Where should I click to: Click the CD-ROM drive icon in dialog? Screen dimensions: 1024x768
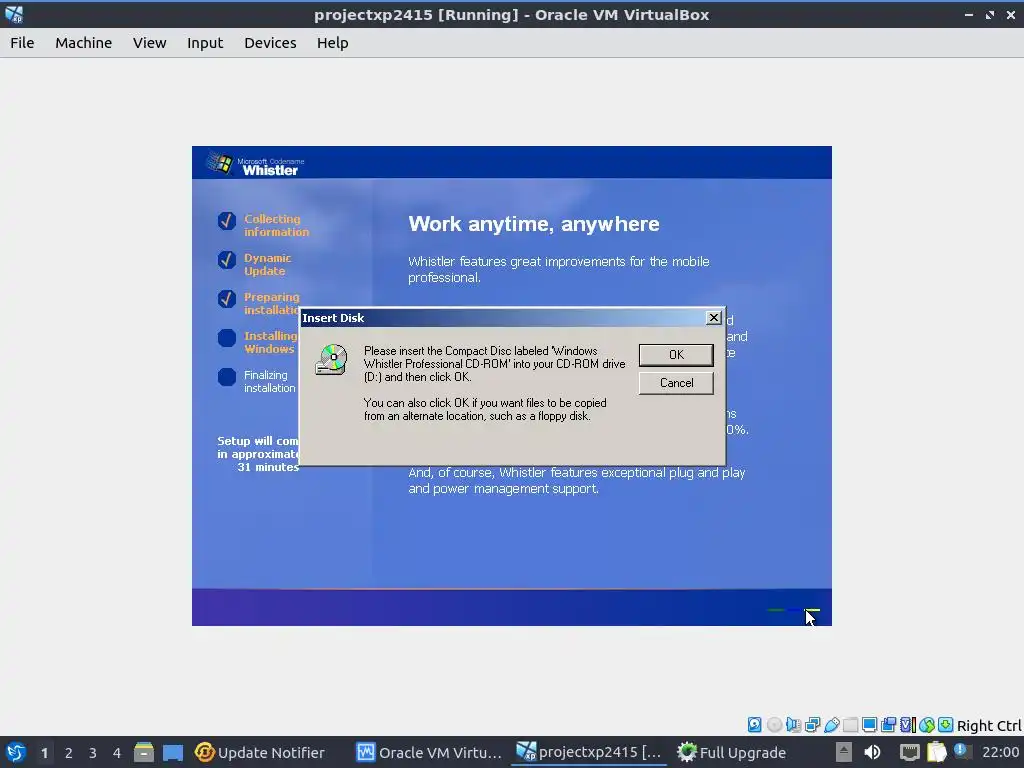[332, 359]
